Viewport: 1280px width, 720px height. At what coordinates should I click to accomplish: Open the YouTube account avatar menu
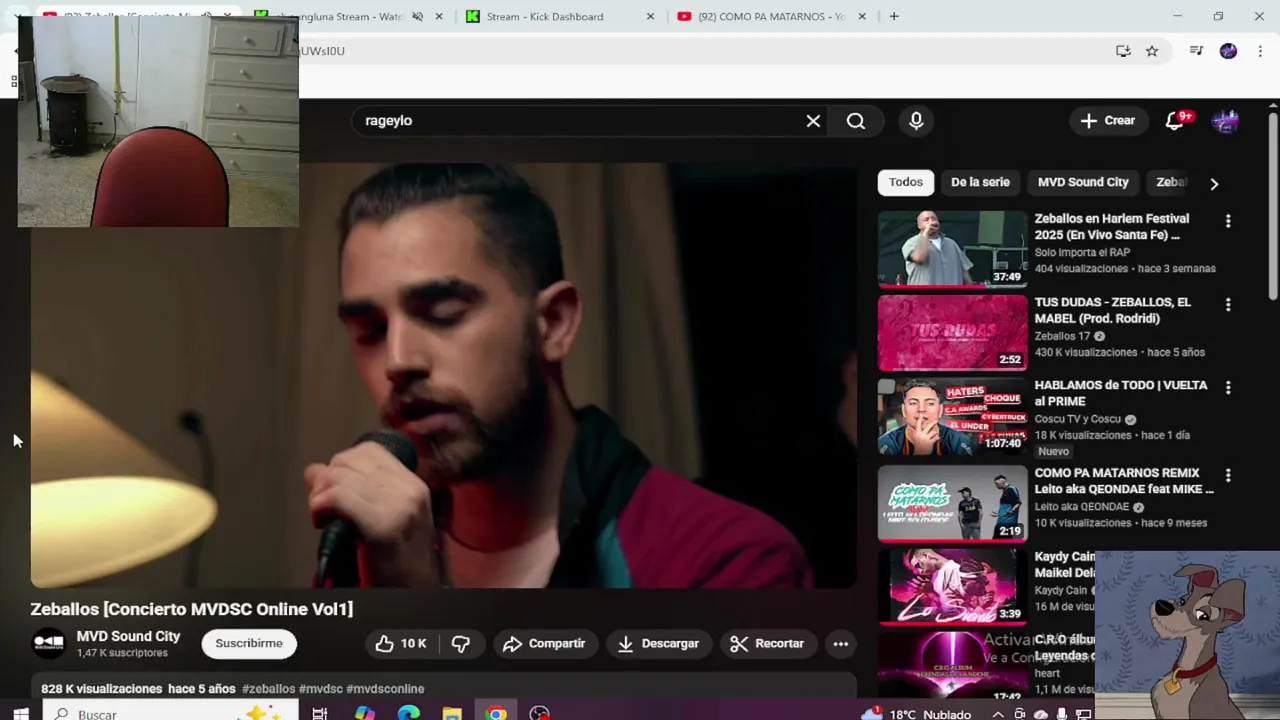click(x=1226, y=121)
